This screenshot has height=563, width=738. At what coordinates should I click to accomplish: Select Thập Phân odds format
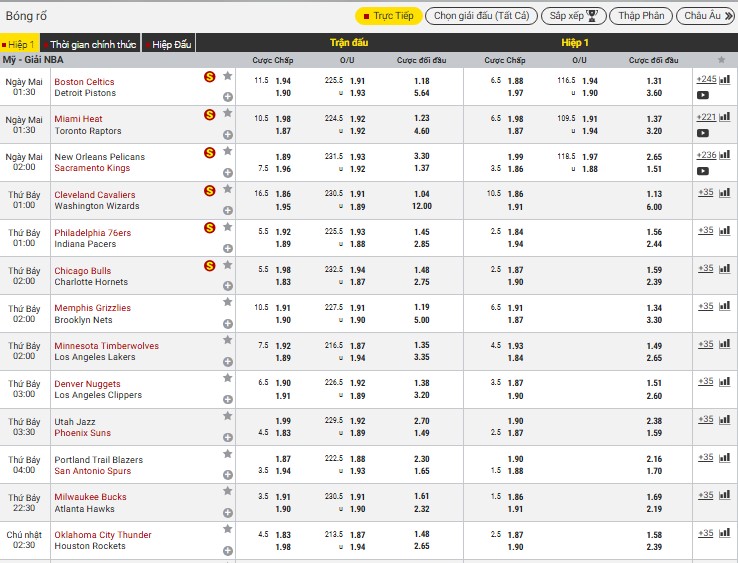tap(641, 16)
